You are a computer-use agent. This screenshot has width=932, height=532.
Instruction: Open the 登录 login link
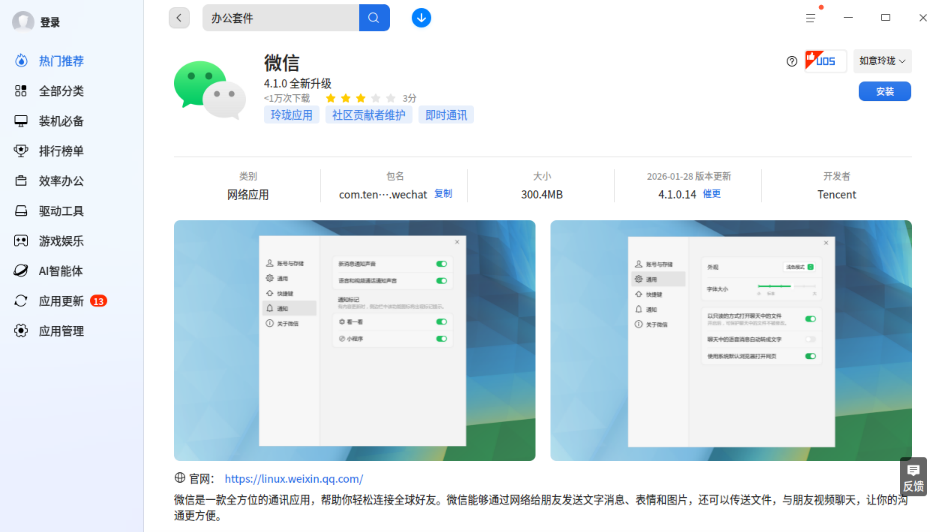pyautogui.click(x=50, y=23)
